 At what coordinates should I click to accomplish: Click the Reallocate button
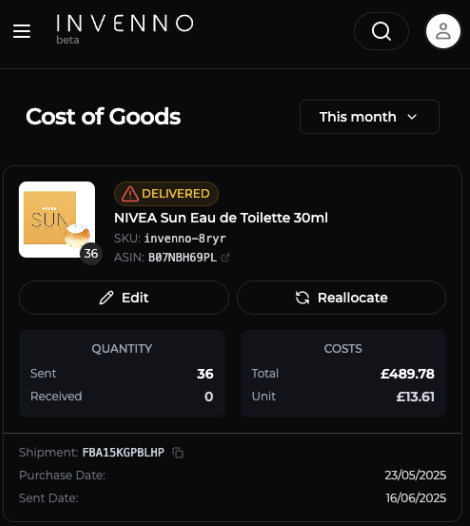point(342,298)
